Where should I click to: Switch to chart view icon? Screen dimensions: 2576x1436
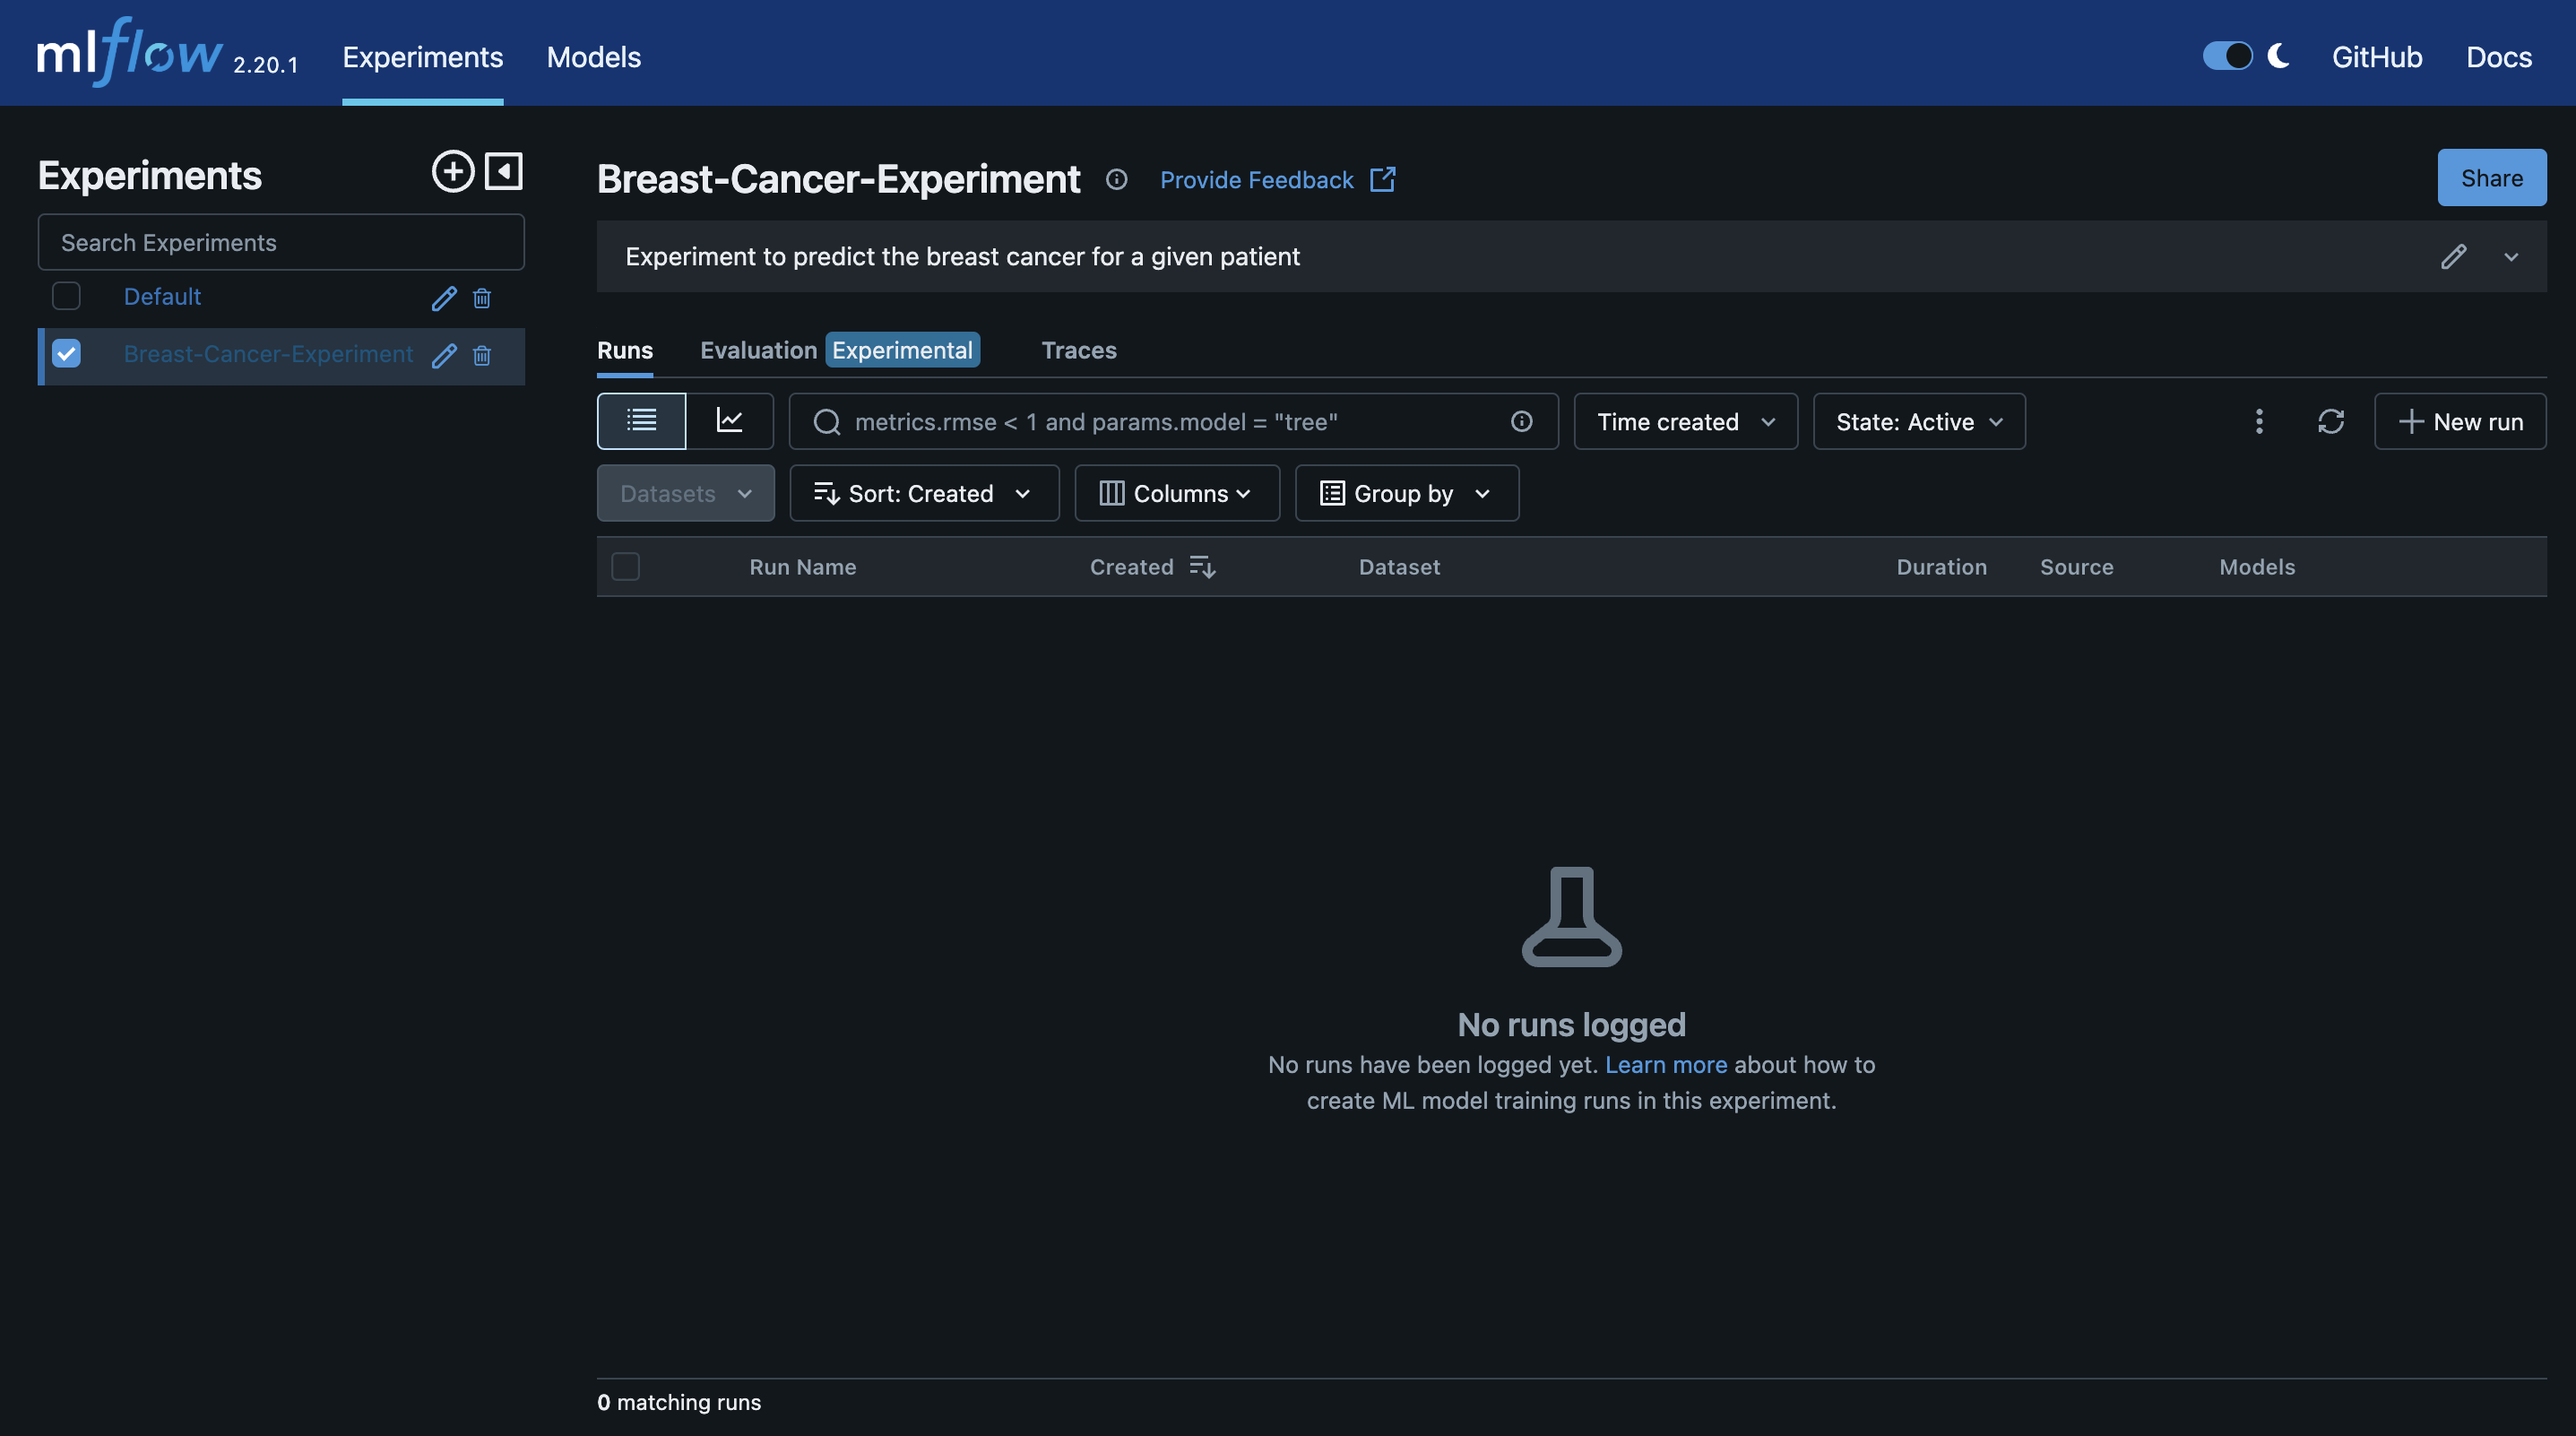(x=729, y=421)
